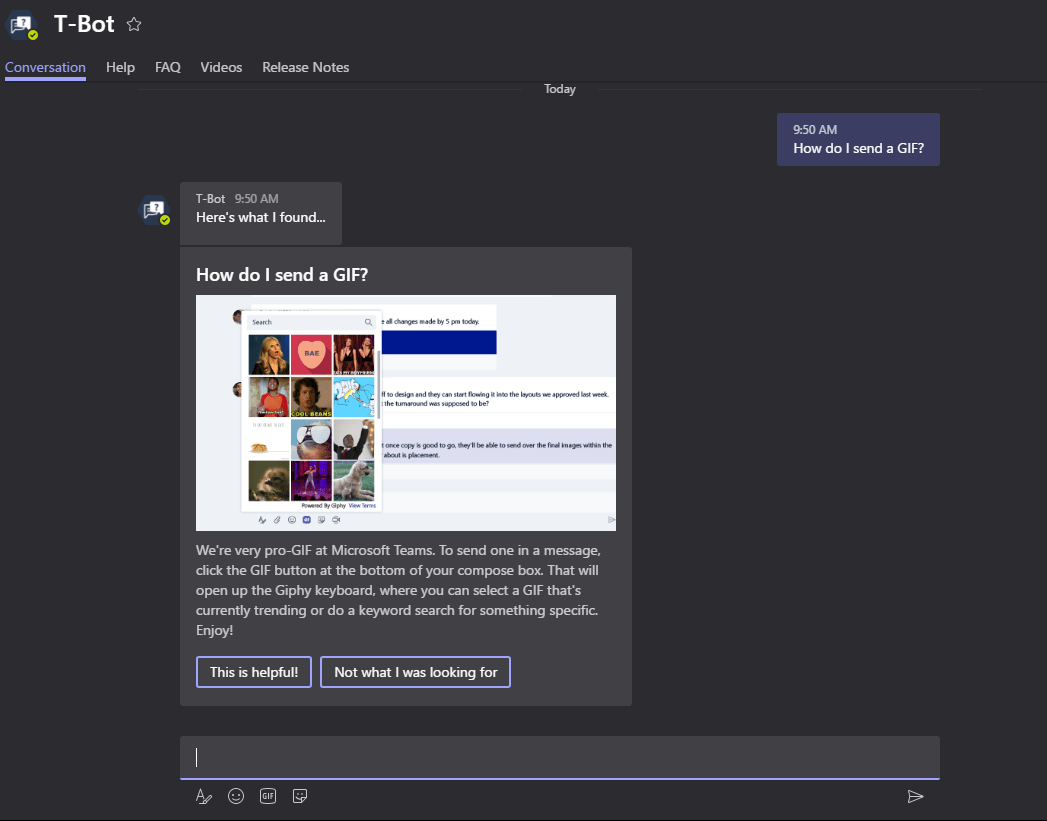Image resolution: width=1047 pixels, height=821 pixels.
Task: Open the FAQ tab
Action: click(168, 67)
